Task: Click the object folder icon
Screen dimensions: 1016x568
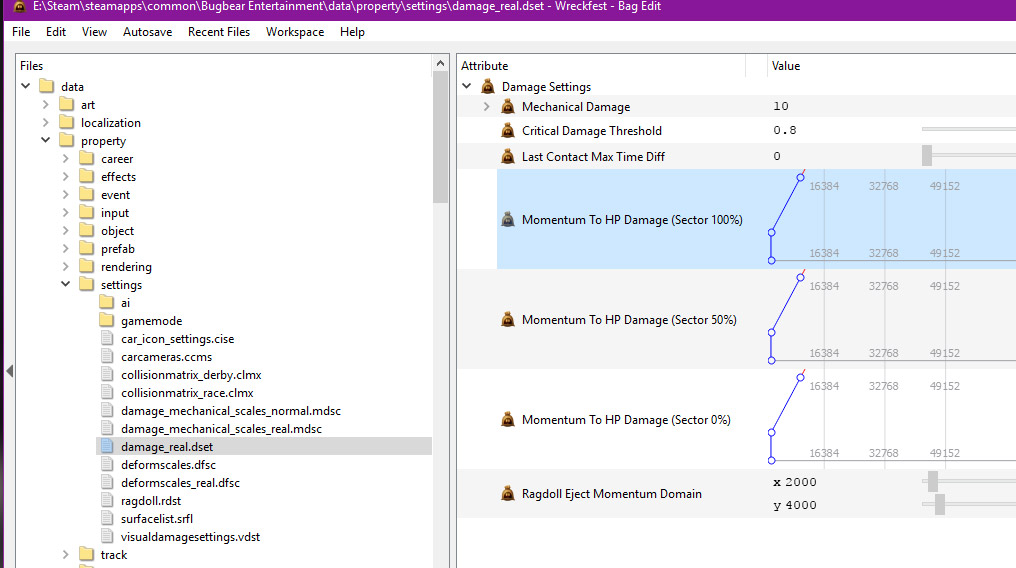Action: click(x=87, y=231)
